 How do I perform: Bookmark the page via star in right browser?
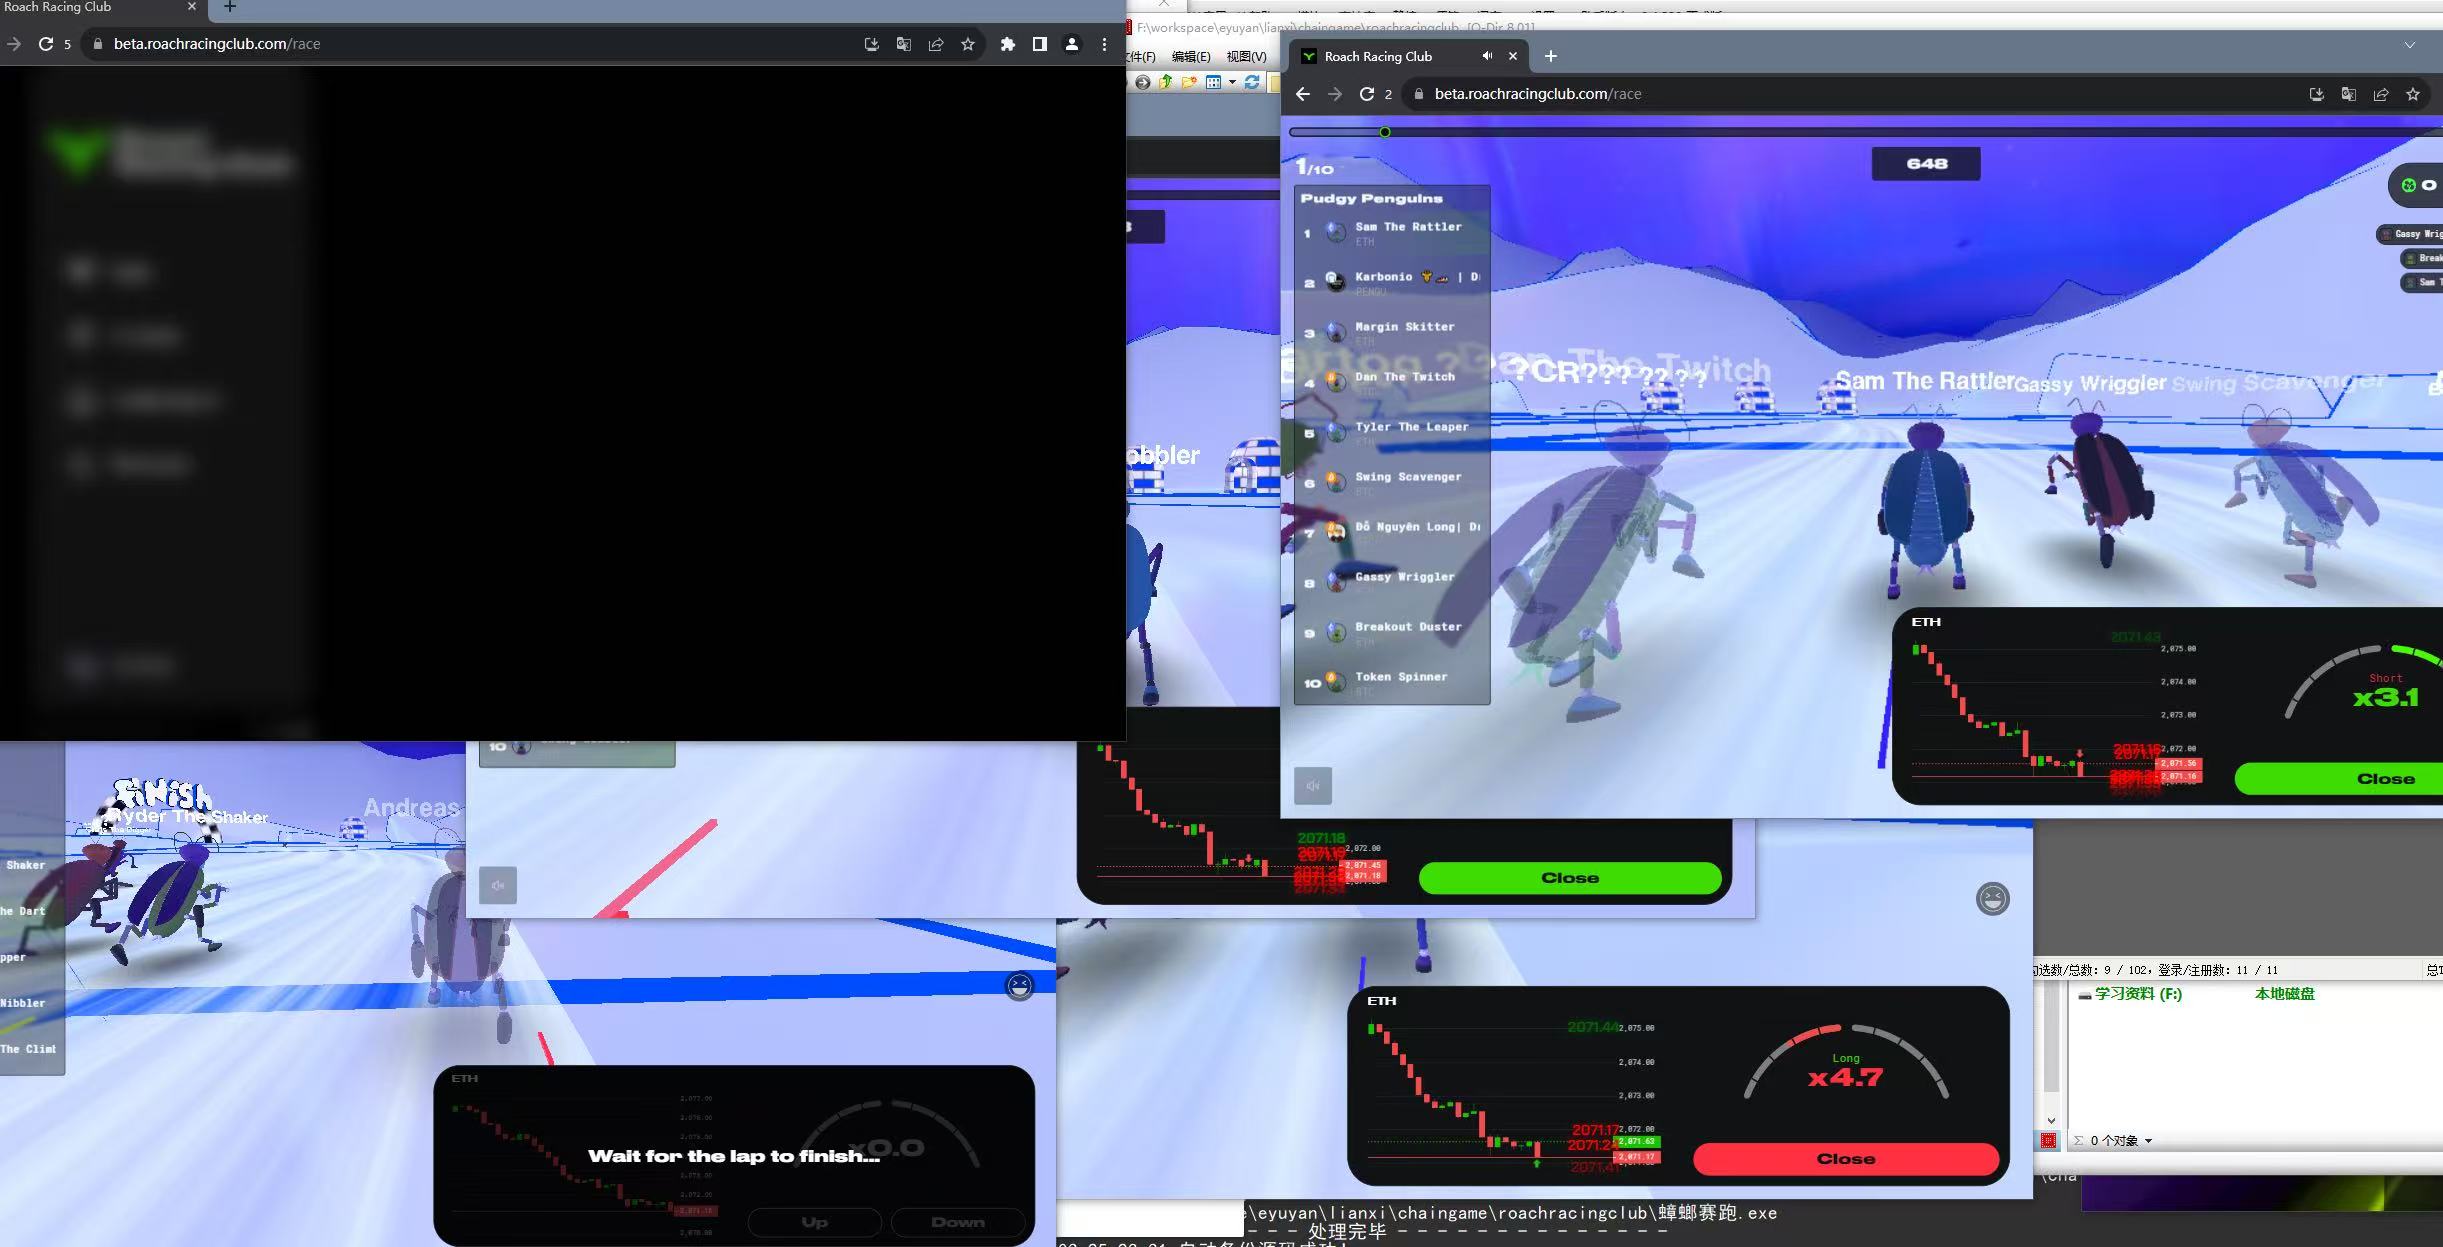[x=2413, y=94]
